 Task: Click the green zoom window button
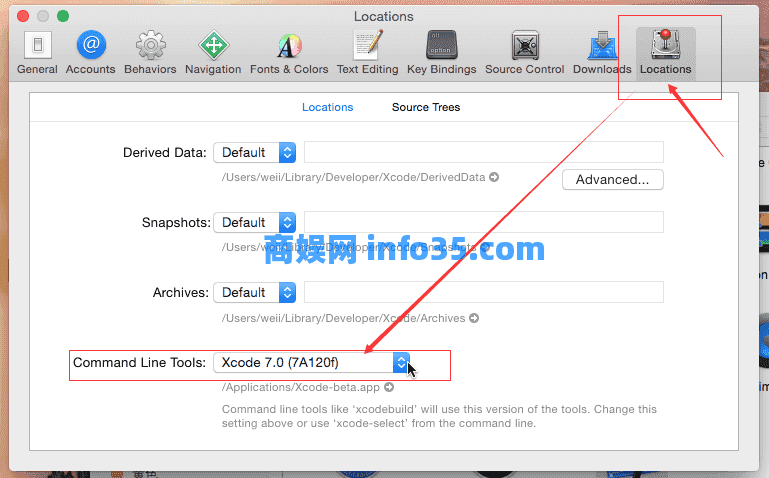tap(63, 16)
